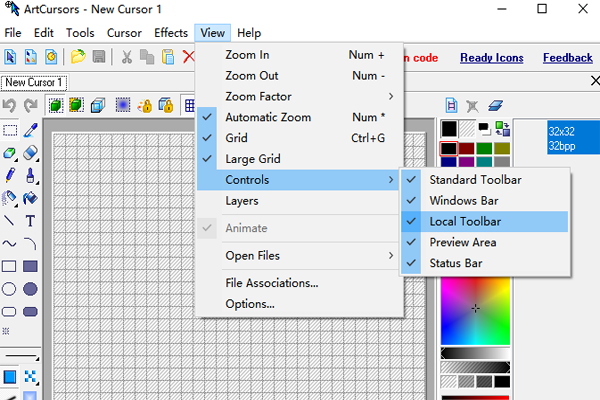Click the Undo arrow icon
The image size is (600, 400).
9,105
